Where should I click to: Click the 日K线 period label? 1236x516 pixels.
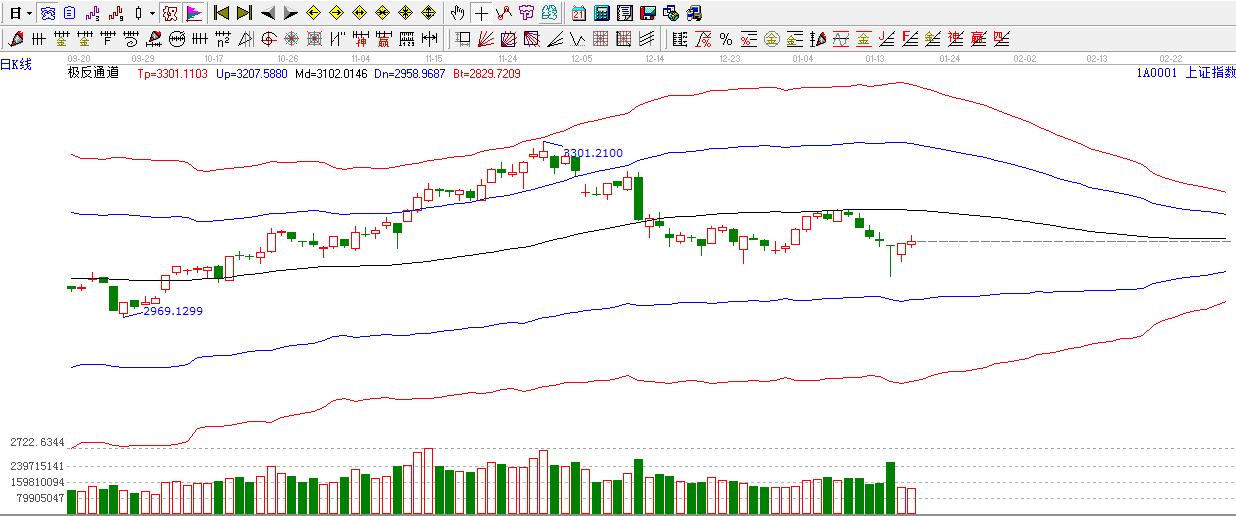point(16,65)
